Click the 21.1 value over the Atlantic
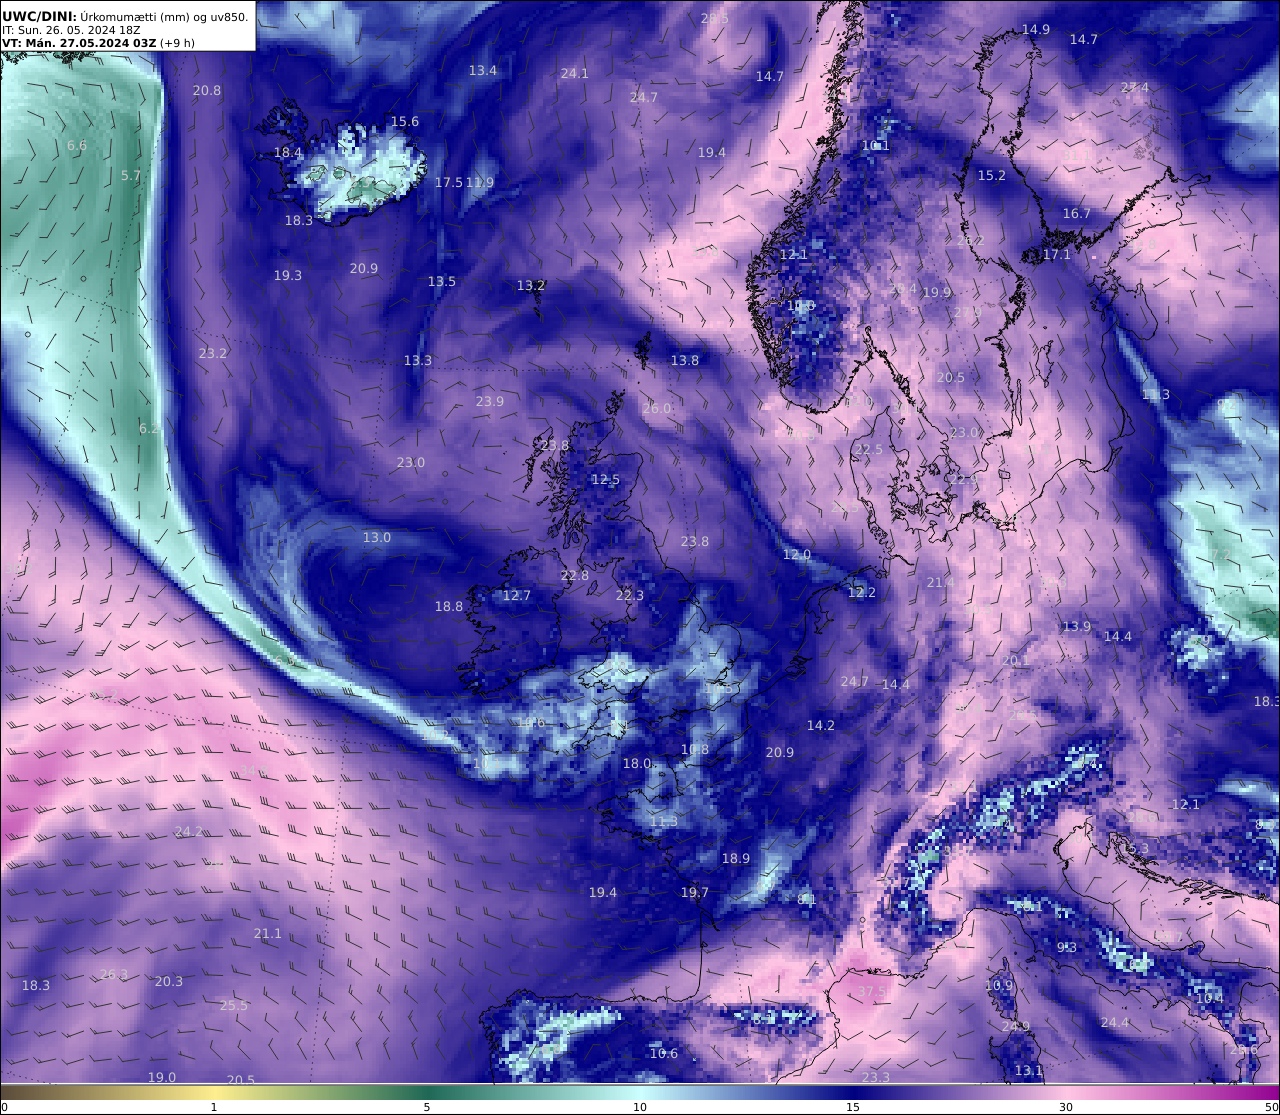The width and height of the screenshot is (1280, 1115). [268, 934]
